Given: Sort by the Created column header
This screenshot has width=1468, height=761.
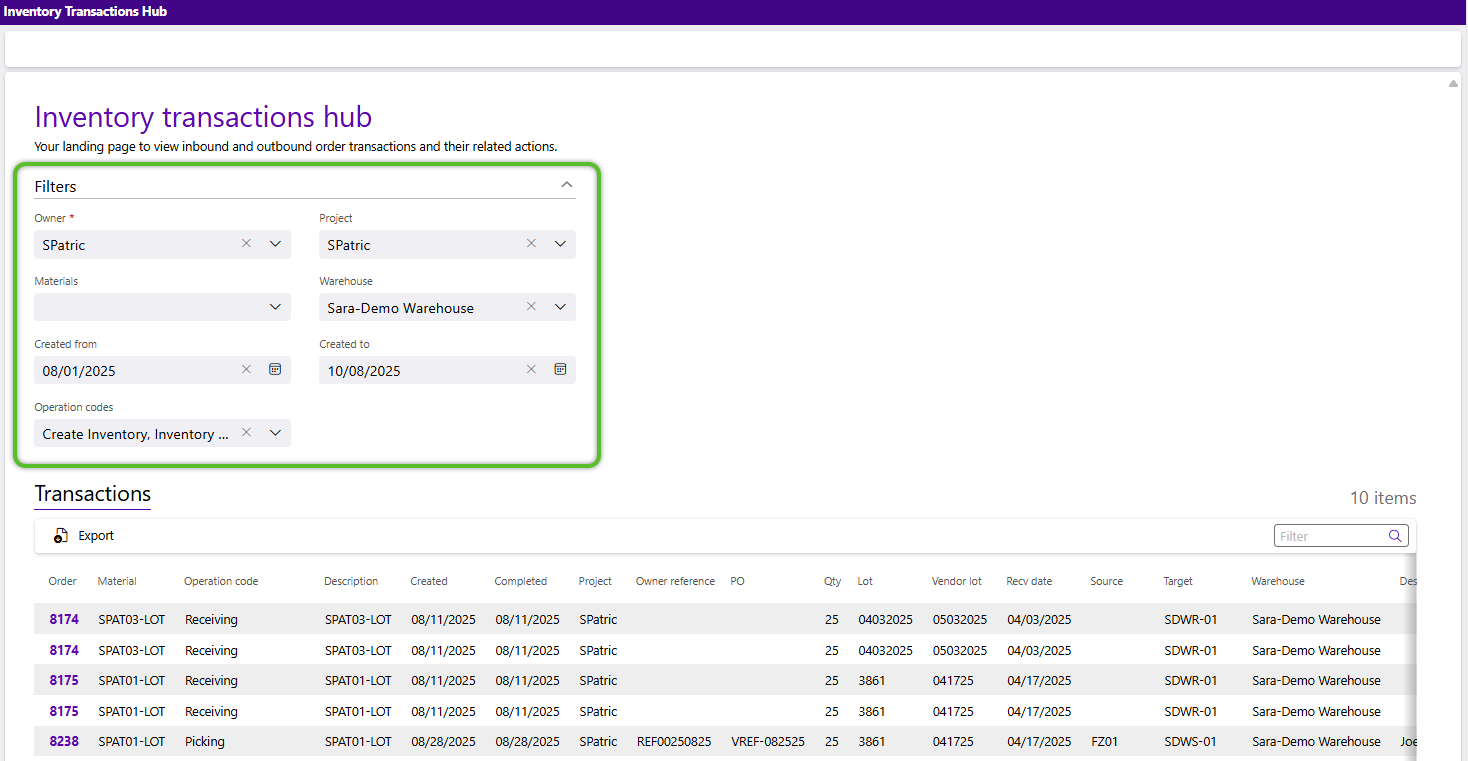Looking at the screenshot, I should (x=428, y=581).
